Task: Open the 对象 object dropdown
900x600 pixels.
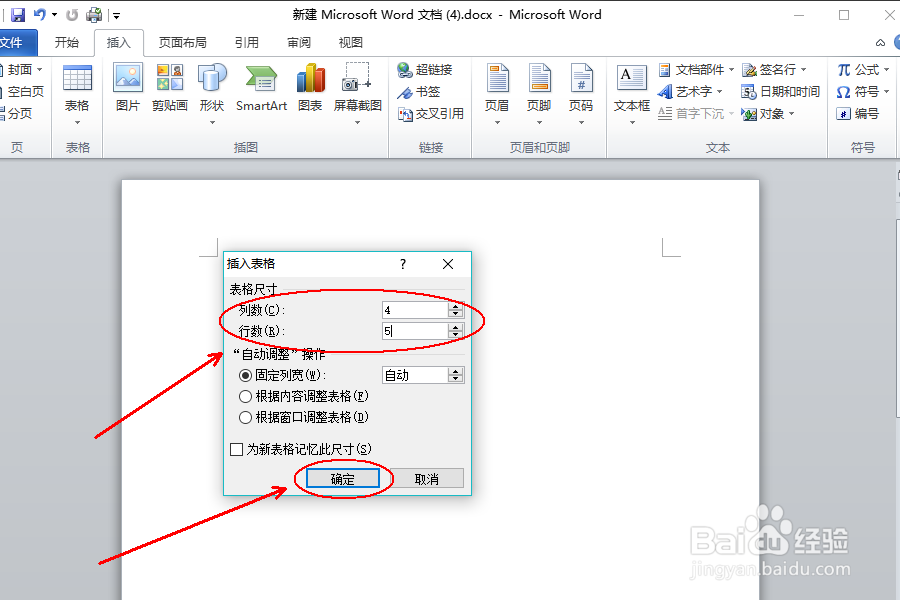Action: coord(768,114)
